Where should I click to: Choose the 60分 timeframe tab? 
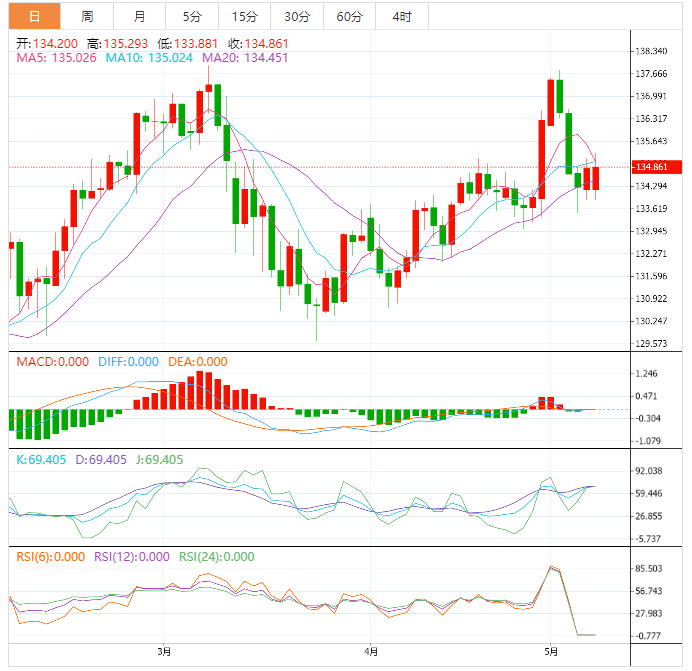pyautogui.click(x=349, y=17)
